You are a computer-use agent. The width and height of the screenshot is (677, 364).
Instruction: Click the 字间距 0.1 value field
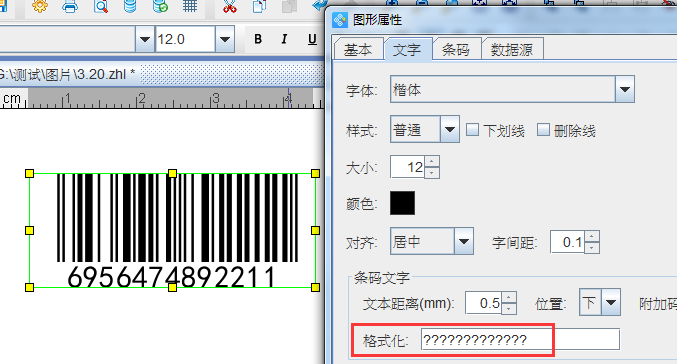click(567, 242)
